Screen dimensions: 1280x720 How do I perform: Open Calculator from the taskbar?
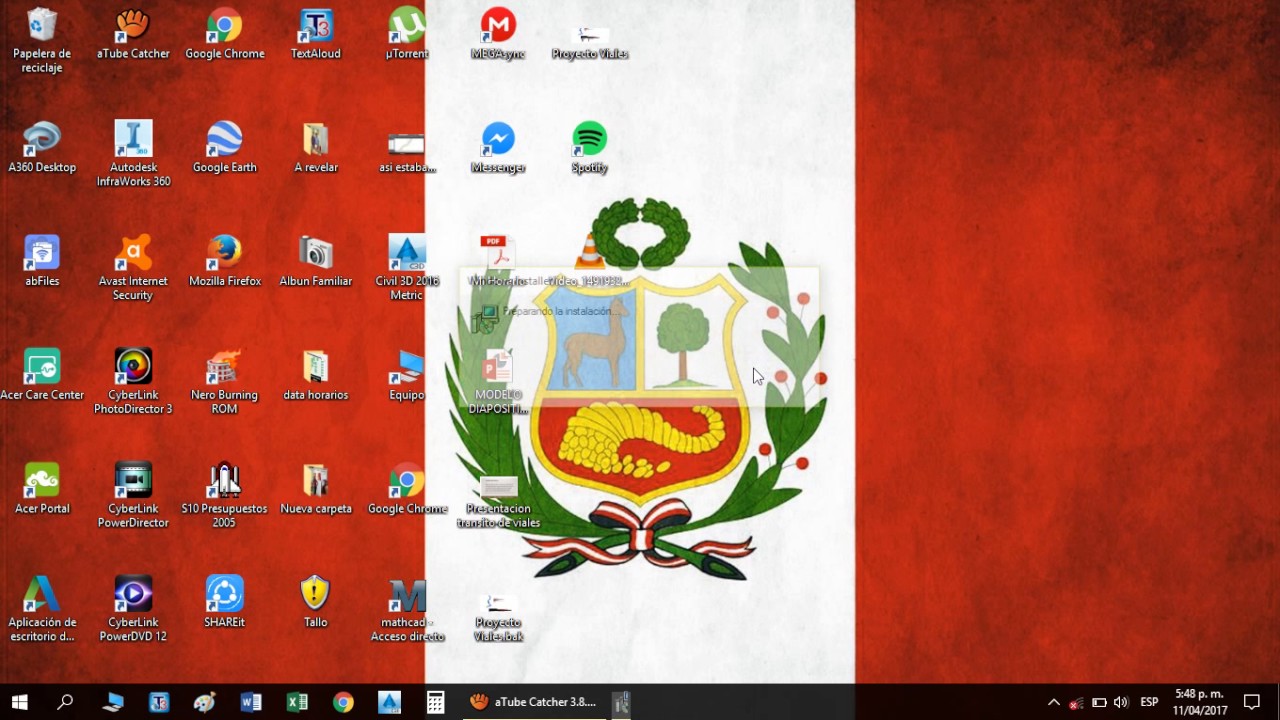(x=435, y=702)
